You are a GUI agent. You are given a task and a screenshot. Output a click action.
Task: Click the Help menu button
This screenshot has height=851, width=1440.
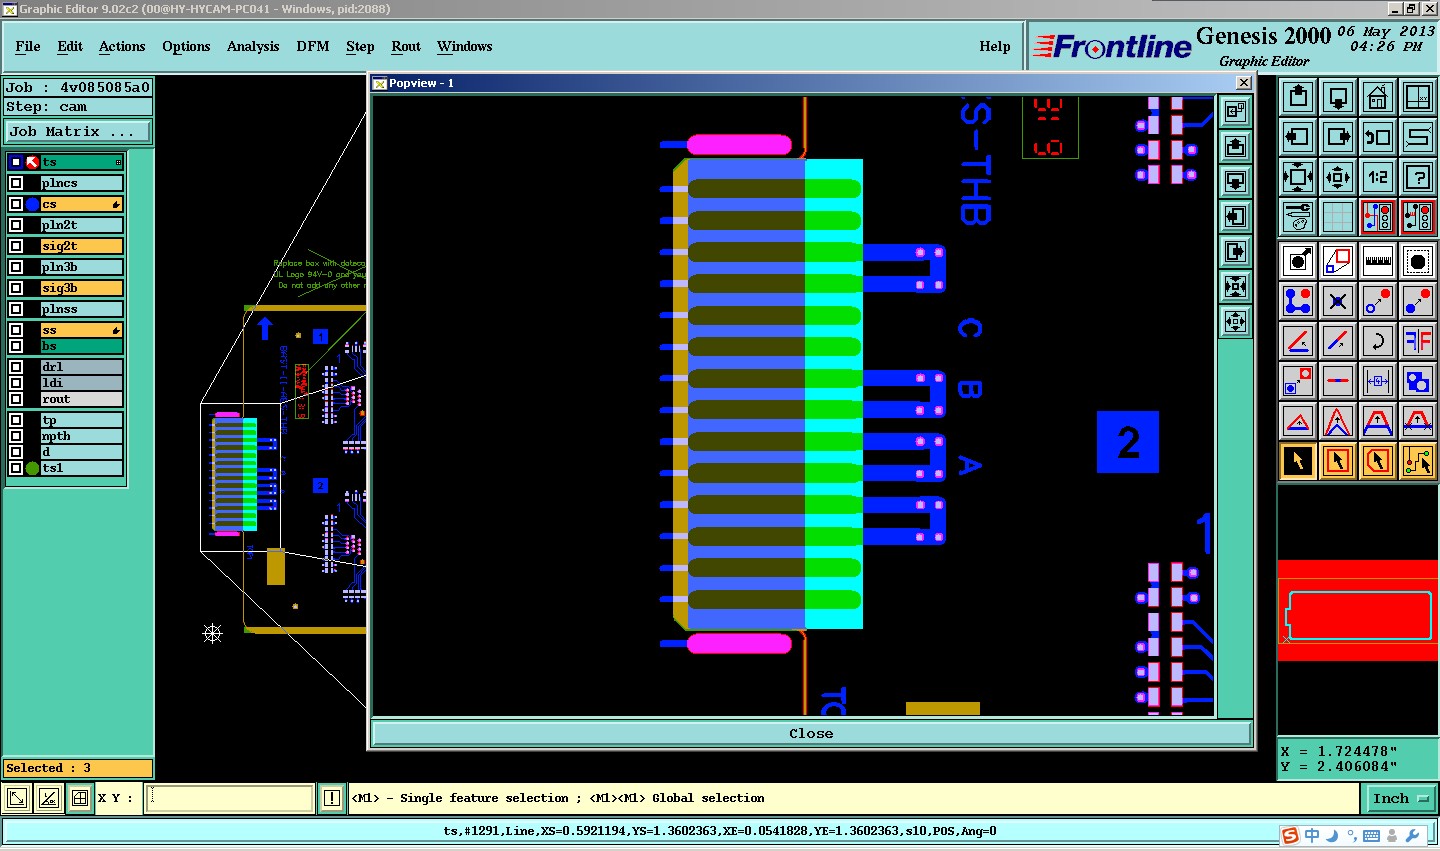click(995, 46)
